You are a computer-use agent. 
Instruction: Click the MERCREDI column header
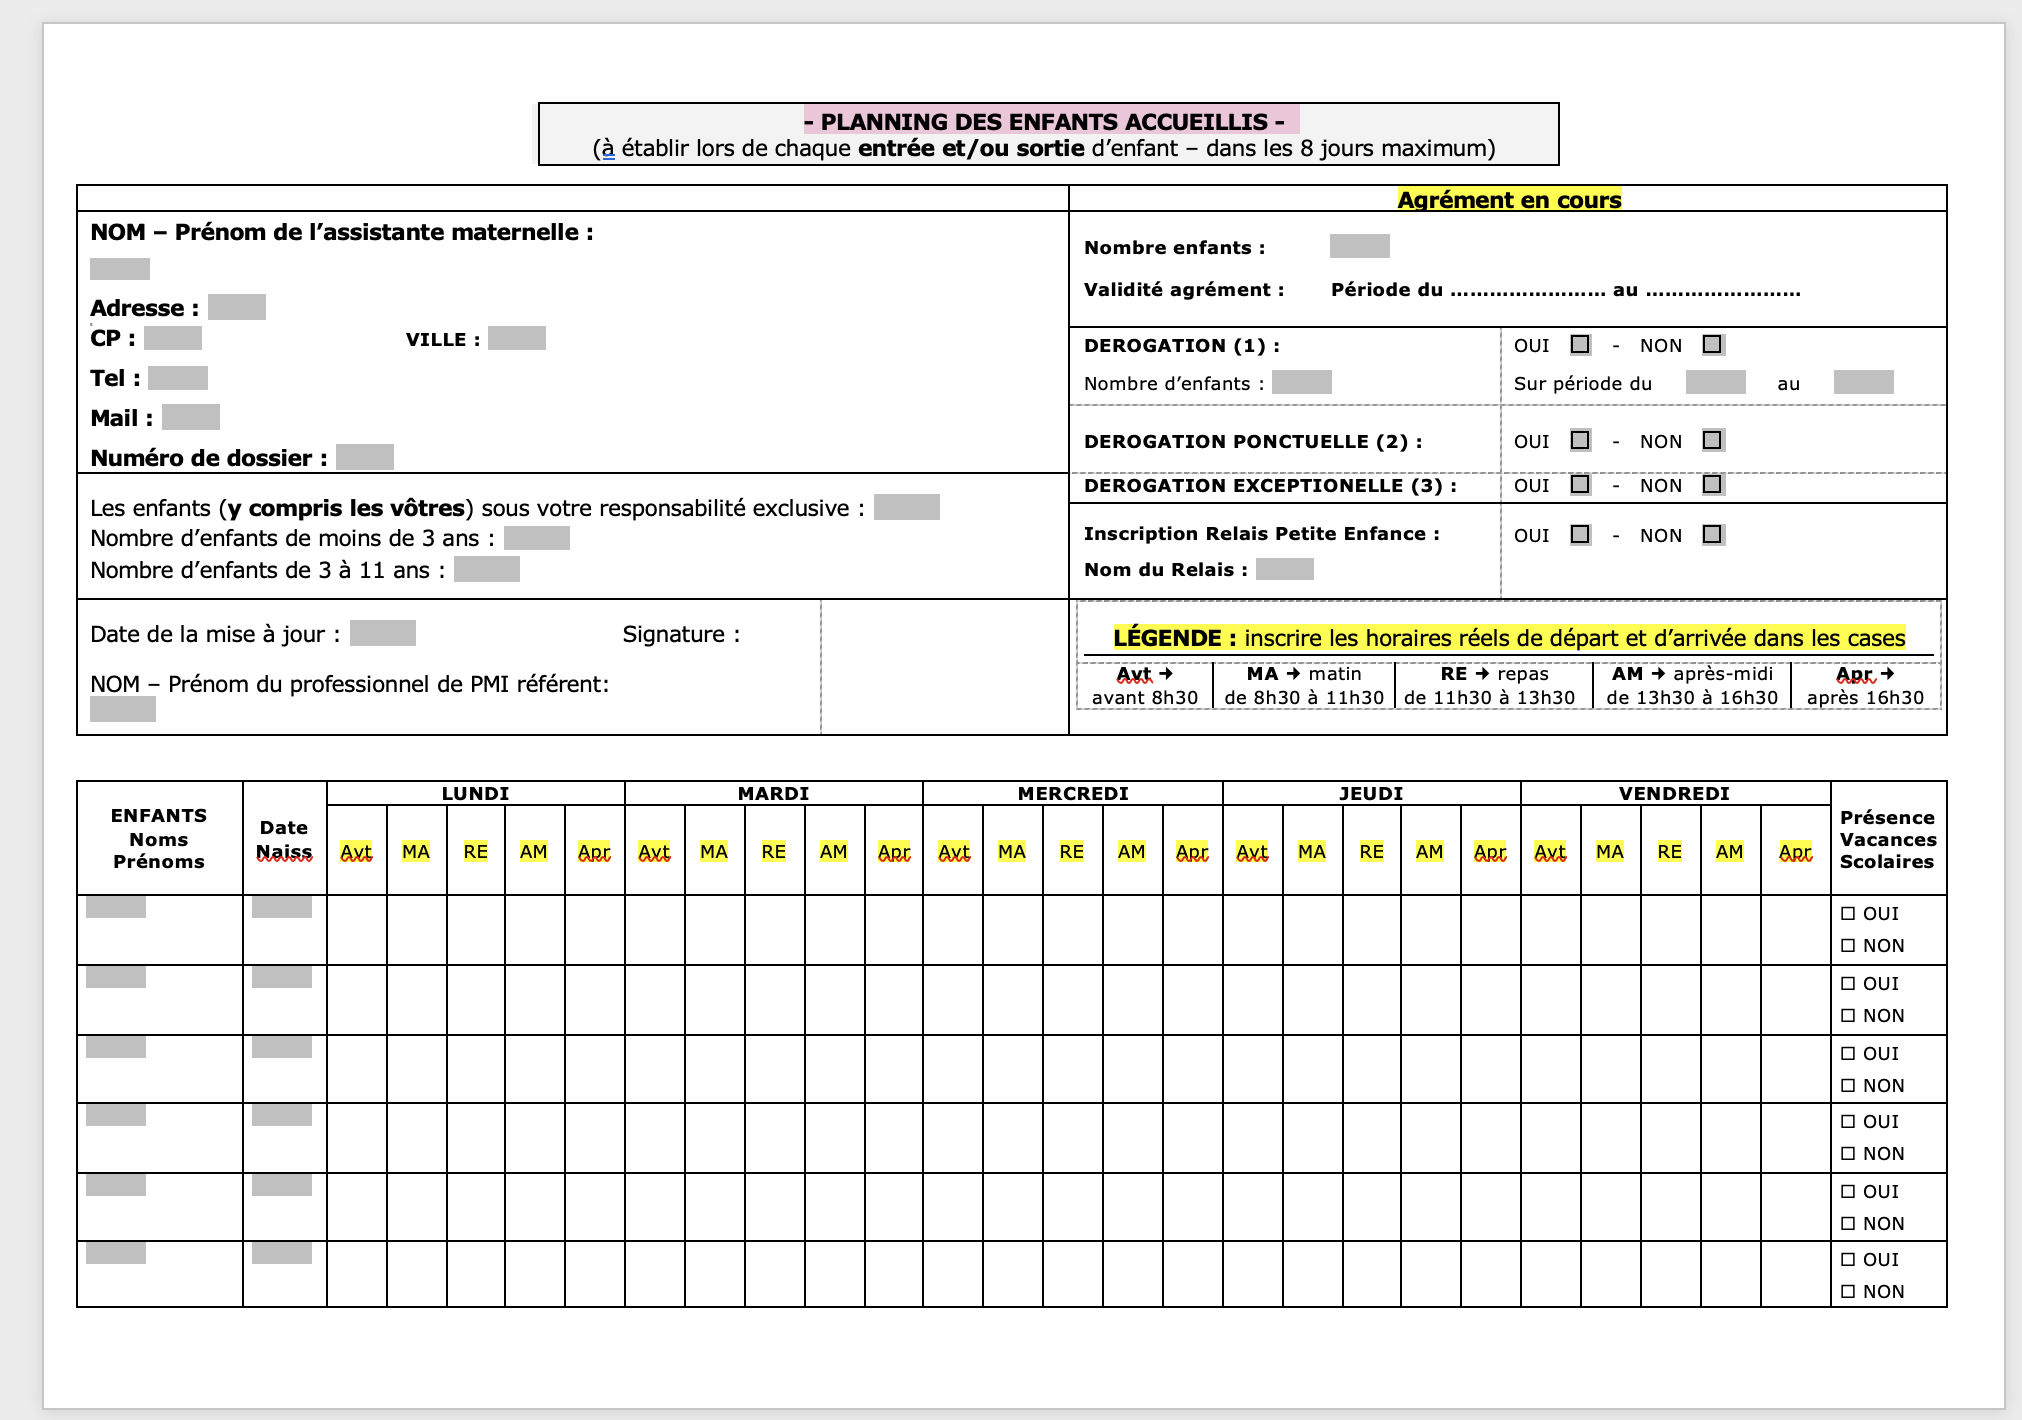pos(1073,793)
